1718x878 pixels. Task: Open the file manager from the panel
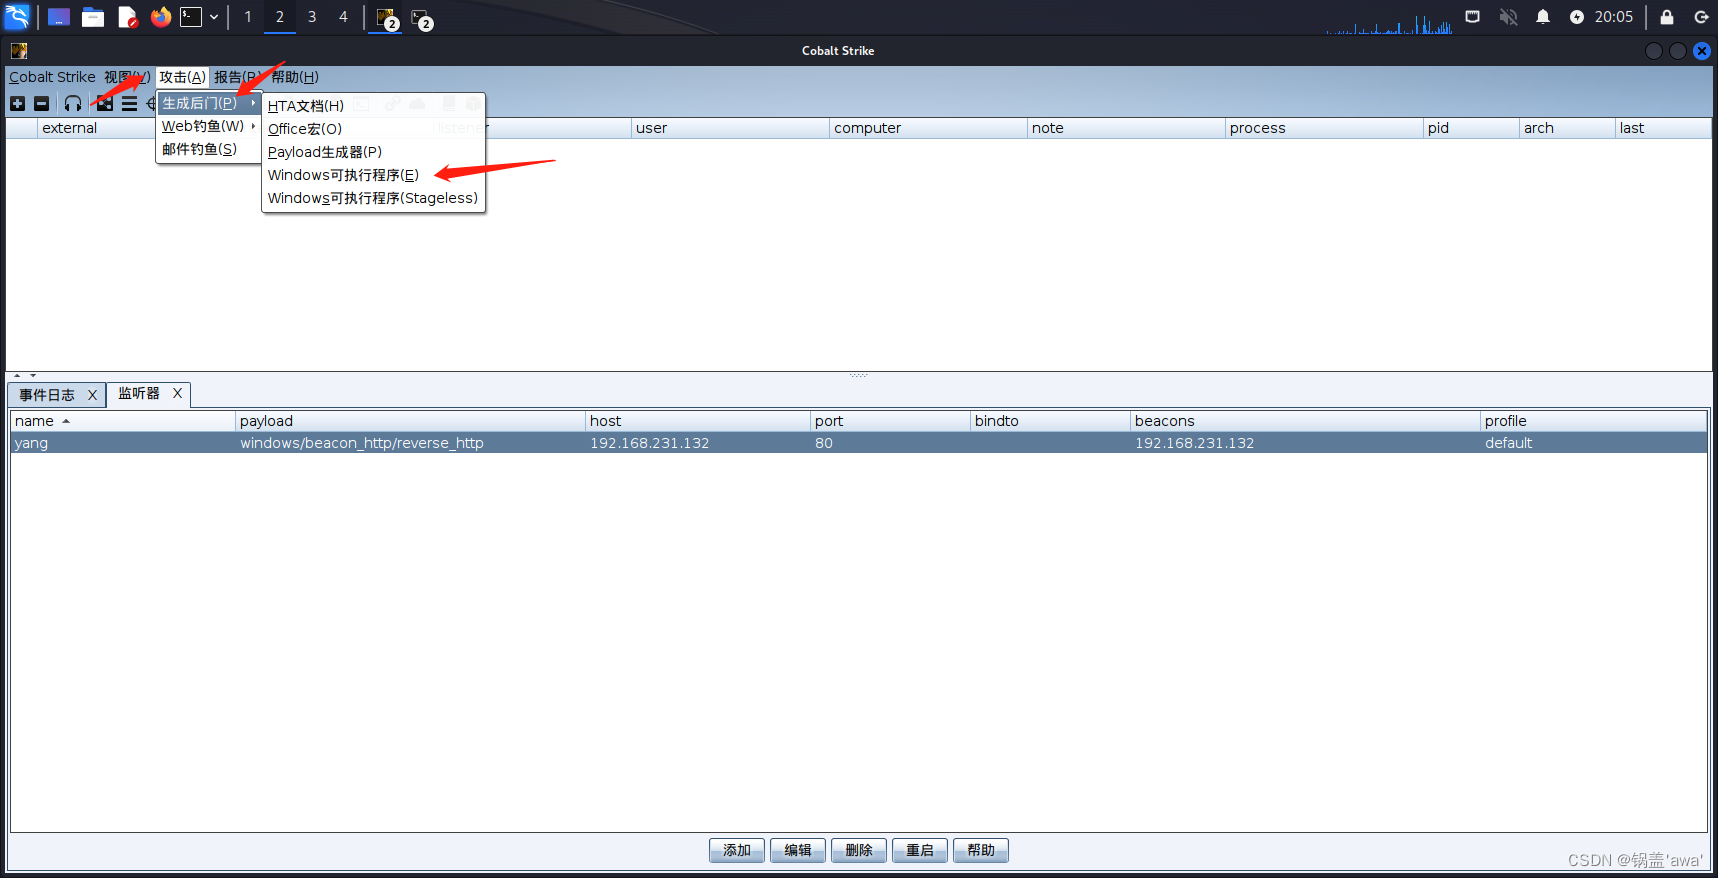[x=93, y=17]
